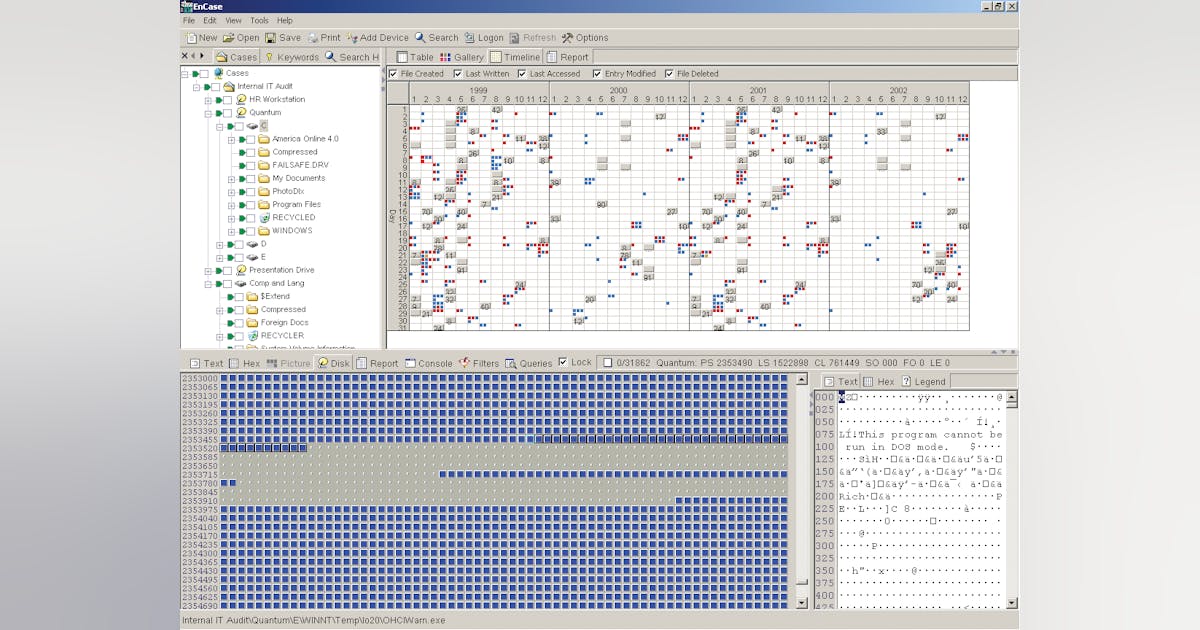Open the Filters pane icon
This screenshot has height=630, width=1200.
point(464,363)
